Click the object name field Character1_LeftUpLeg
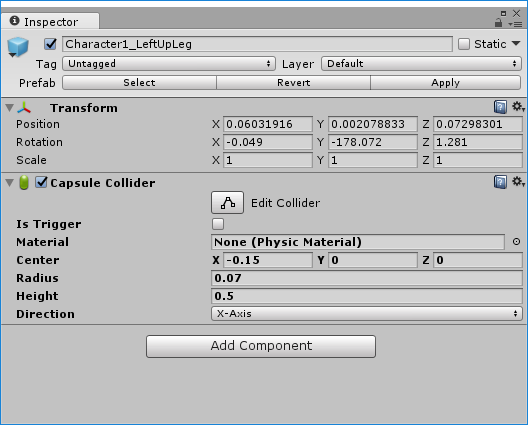The width and height of the screenshot is (528, 425). (257, 44)
